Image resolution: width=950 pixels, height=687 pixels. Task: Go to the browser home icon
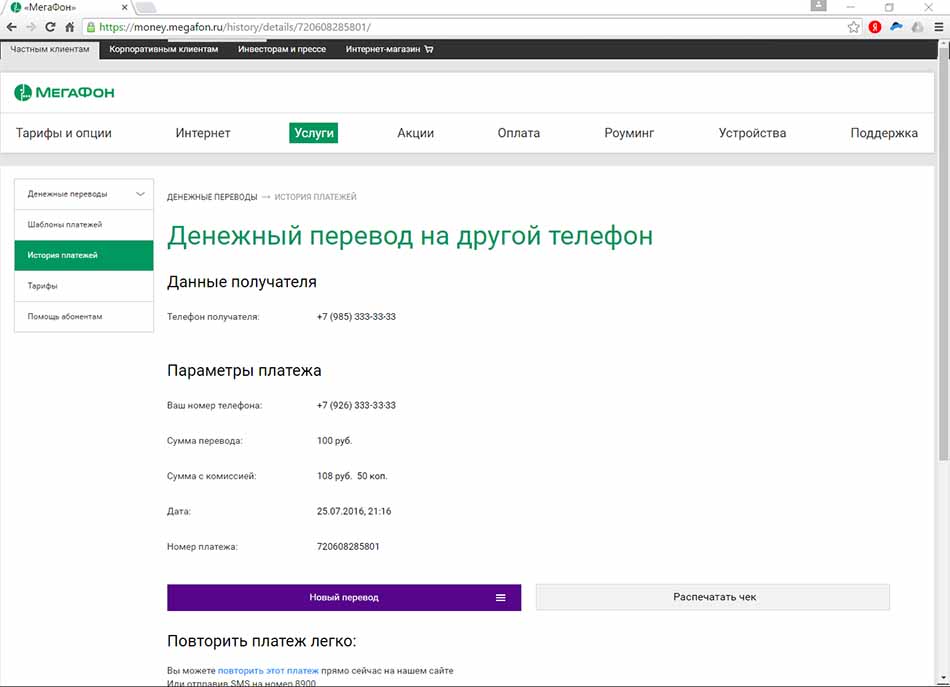(x=70, y=27)
